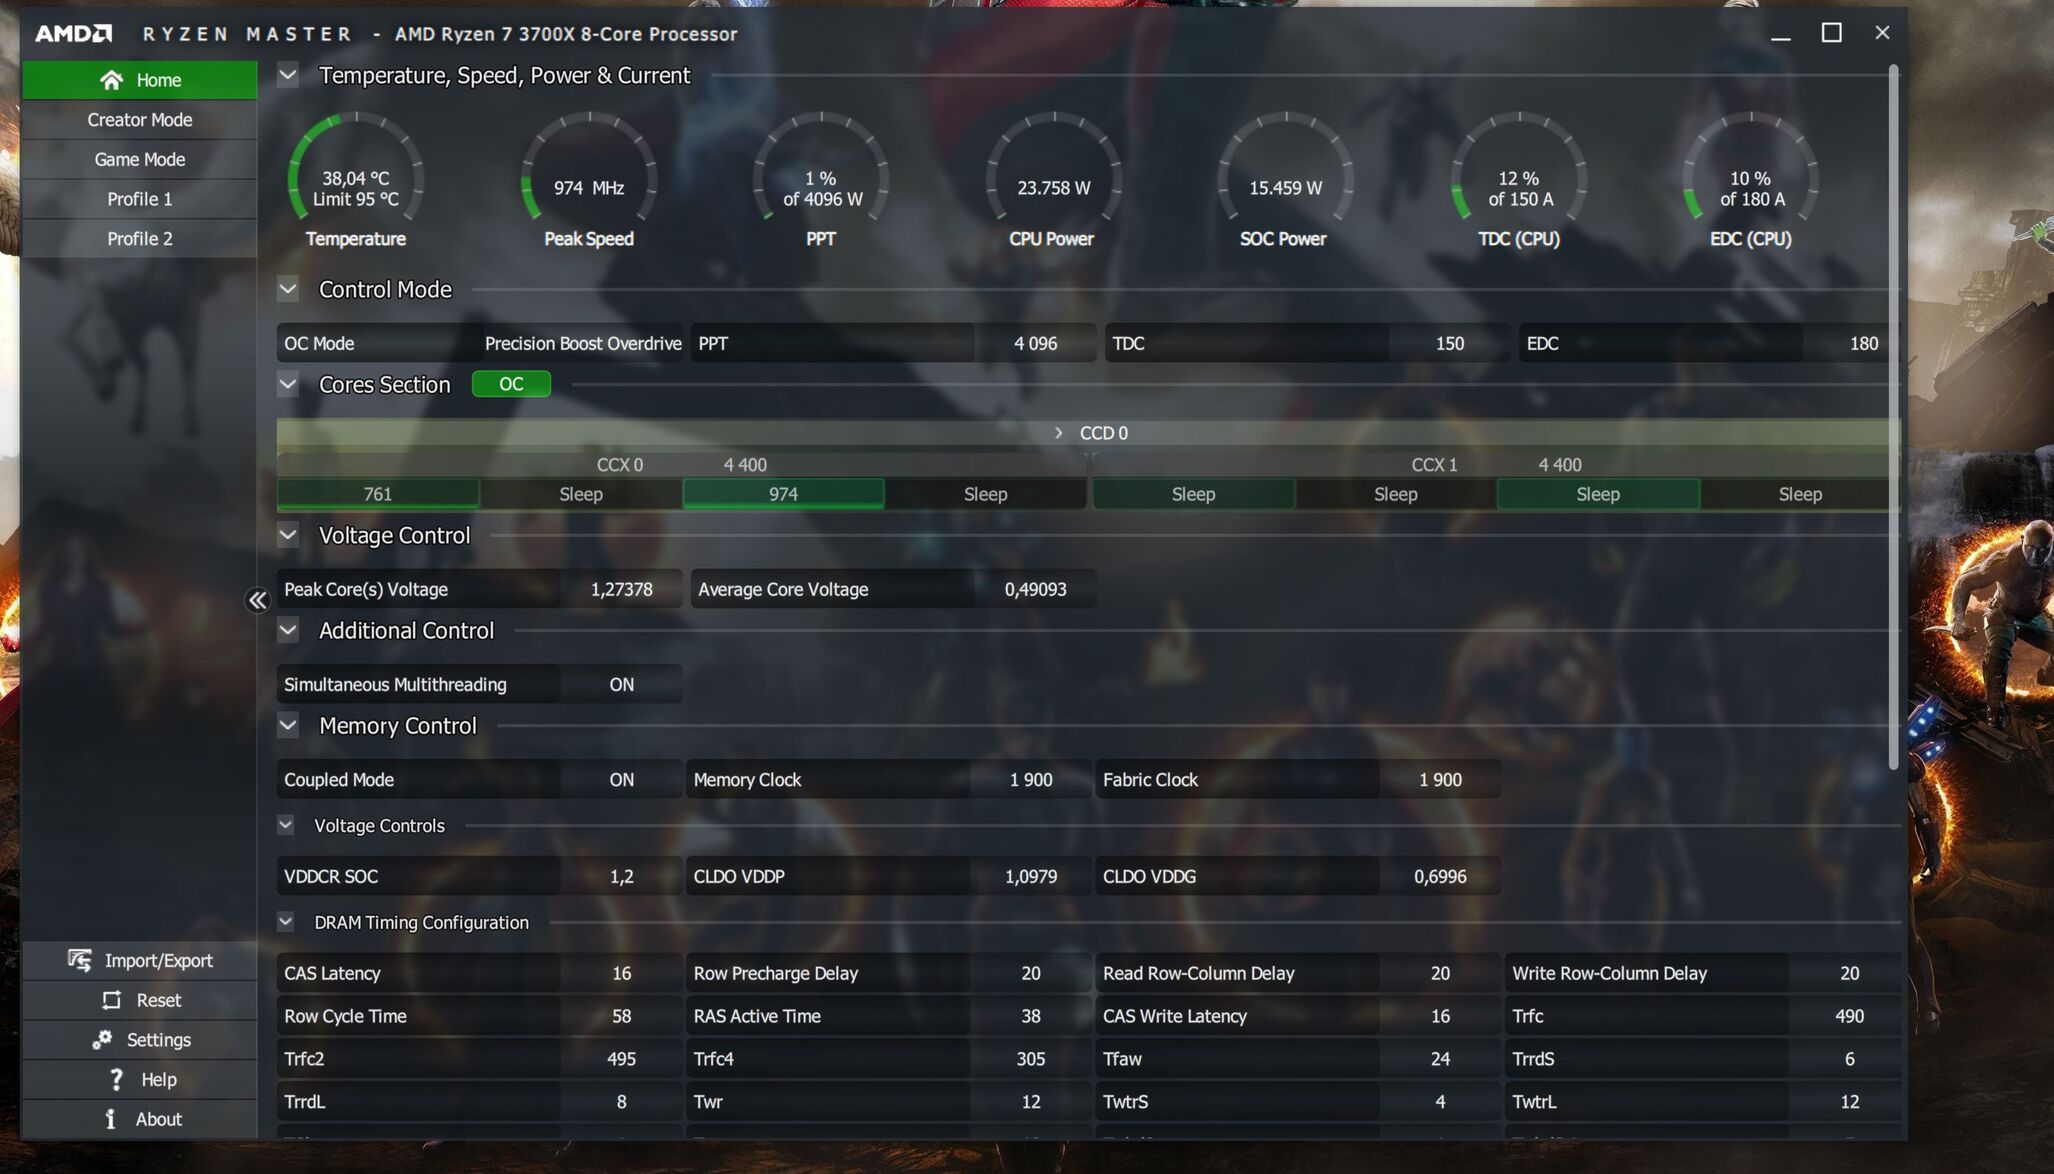Click the Reset icon
Viewport: 2054px width, 1174px height.
111,1000
